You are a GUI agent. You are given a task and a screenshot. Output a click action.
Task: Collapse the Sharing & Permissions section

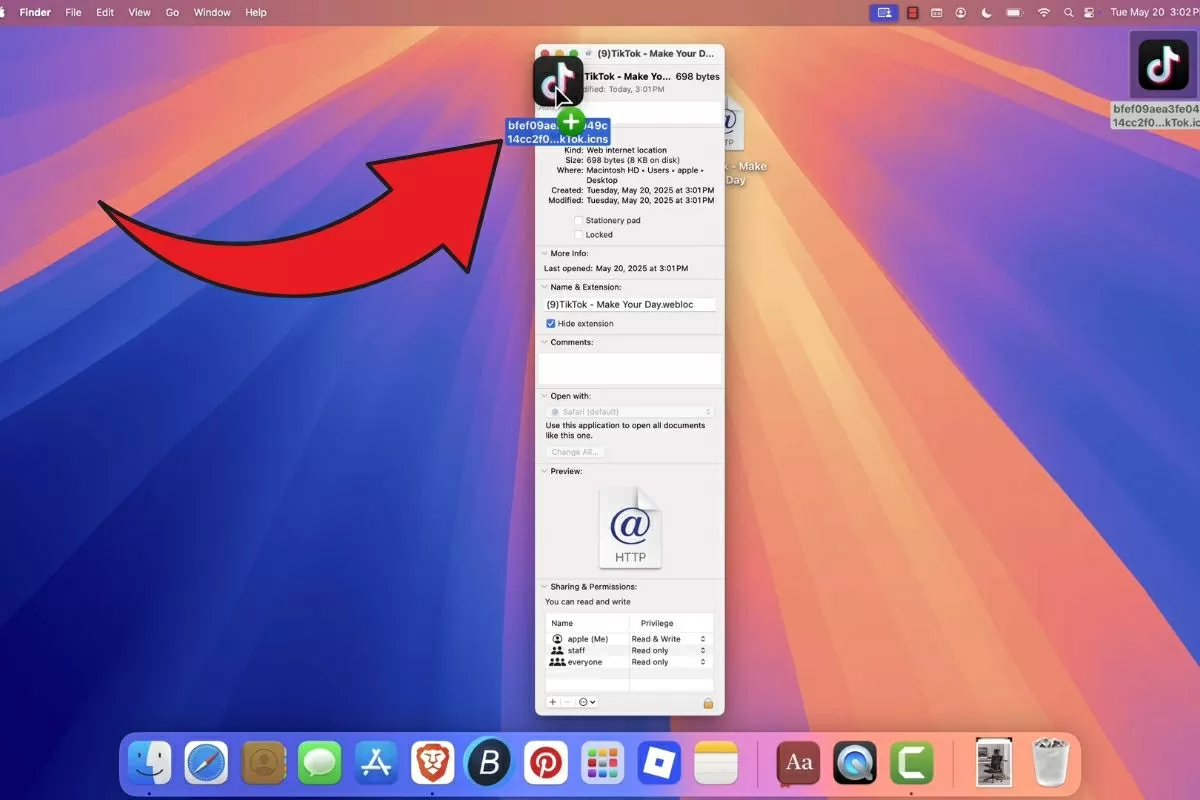[544, 587]
